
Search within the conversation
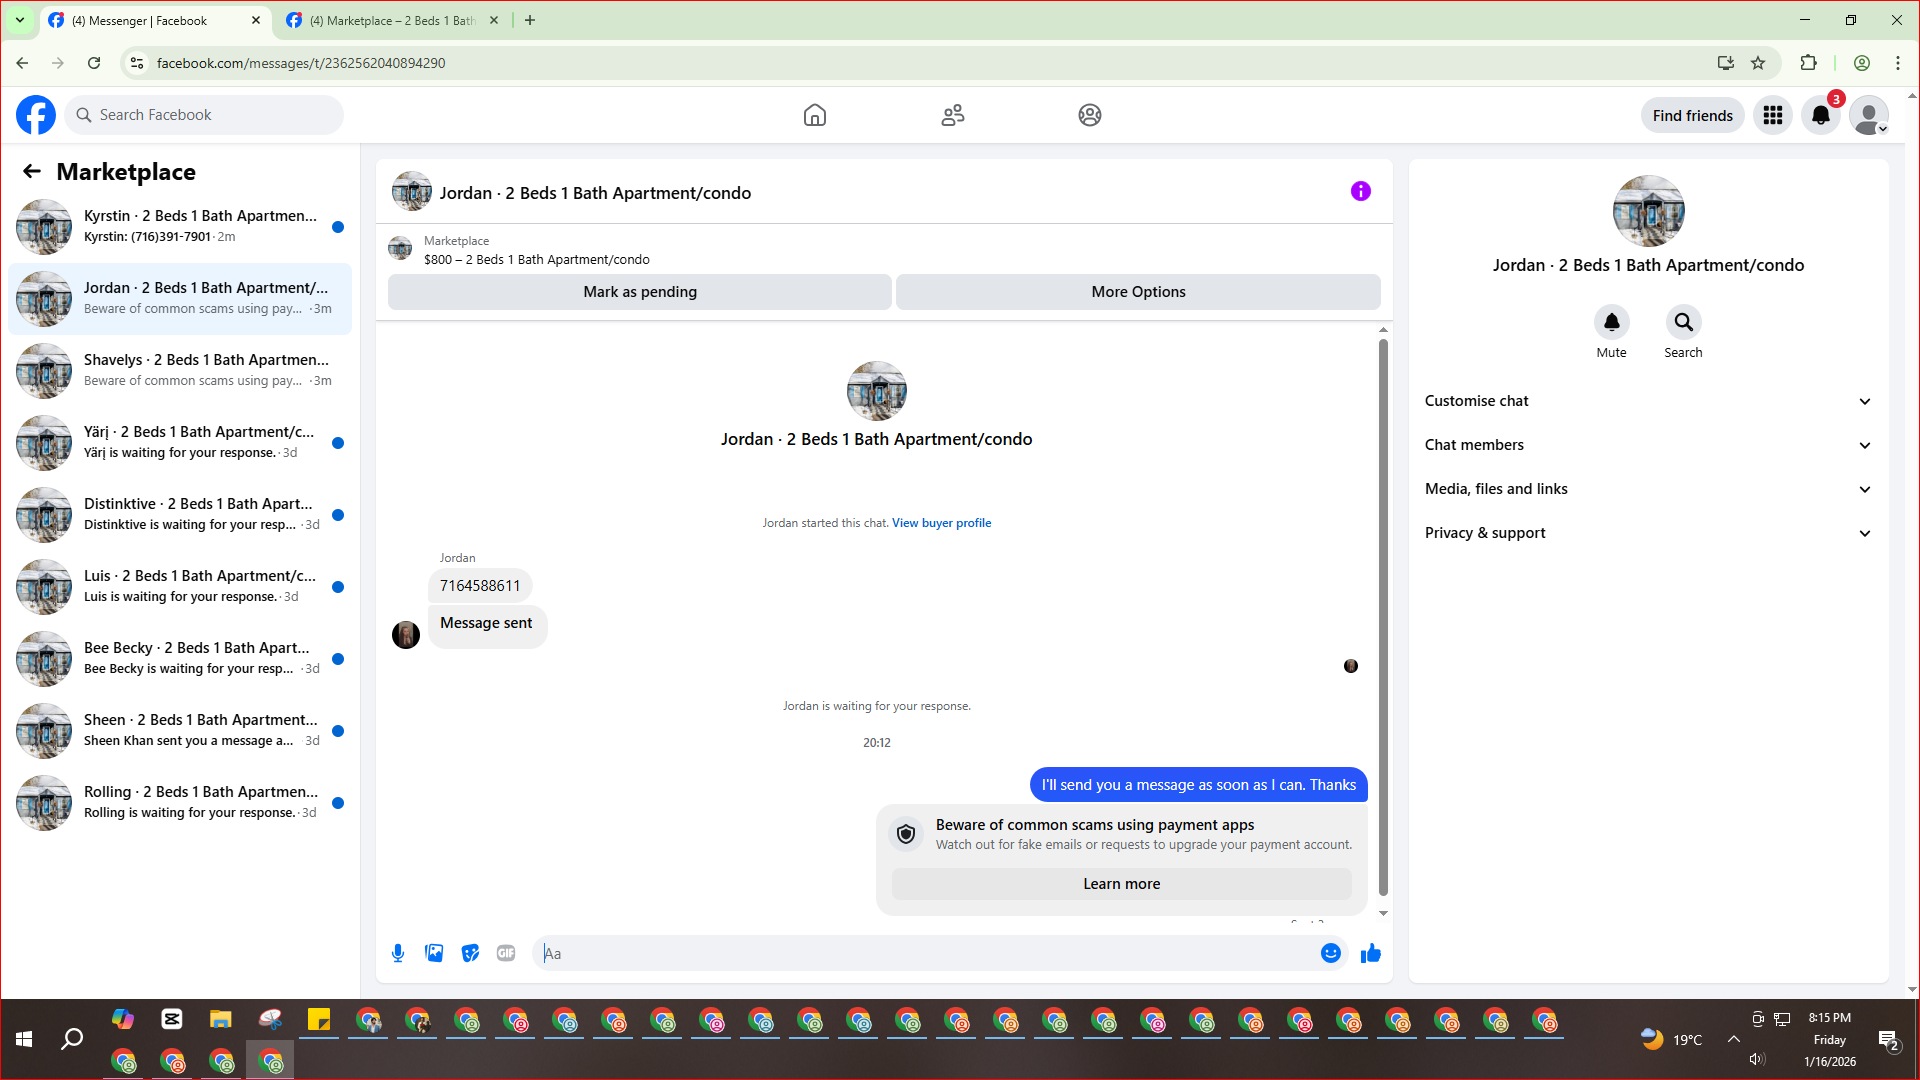pos(1683,322)
